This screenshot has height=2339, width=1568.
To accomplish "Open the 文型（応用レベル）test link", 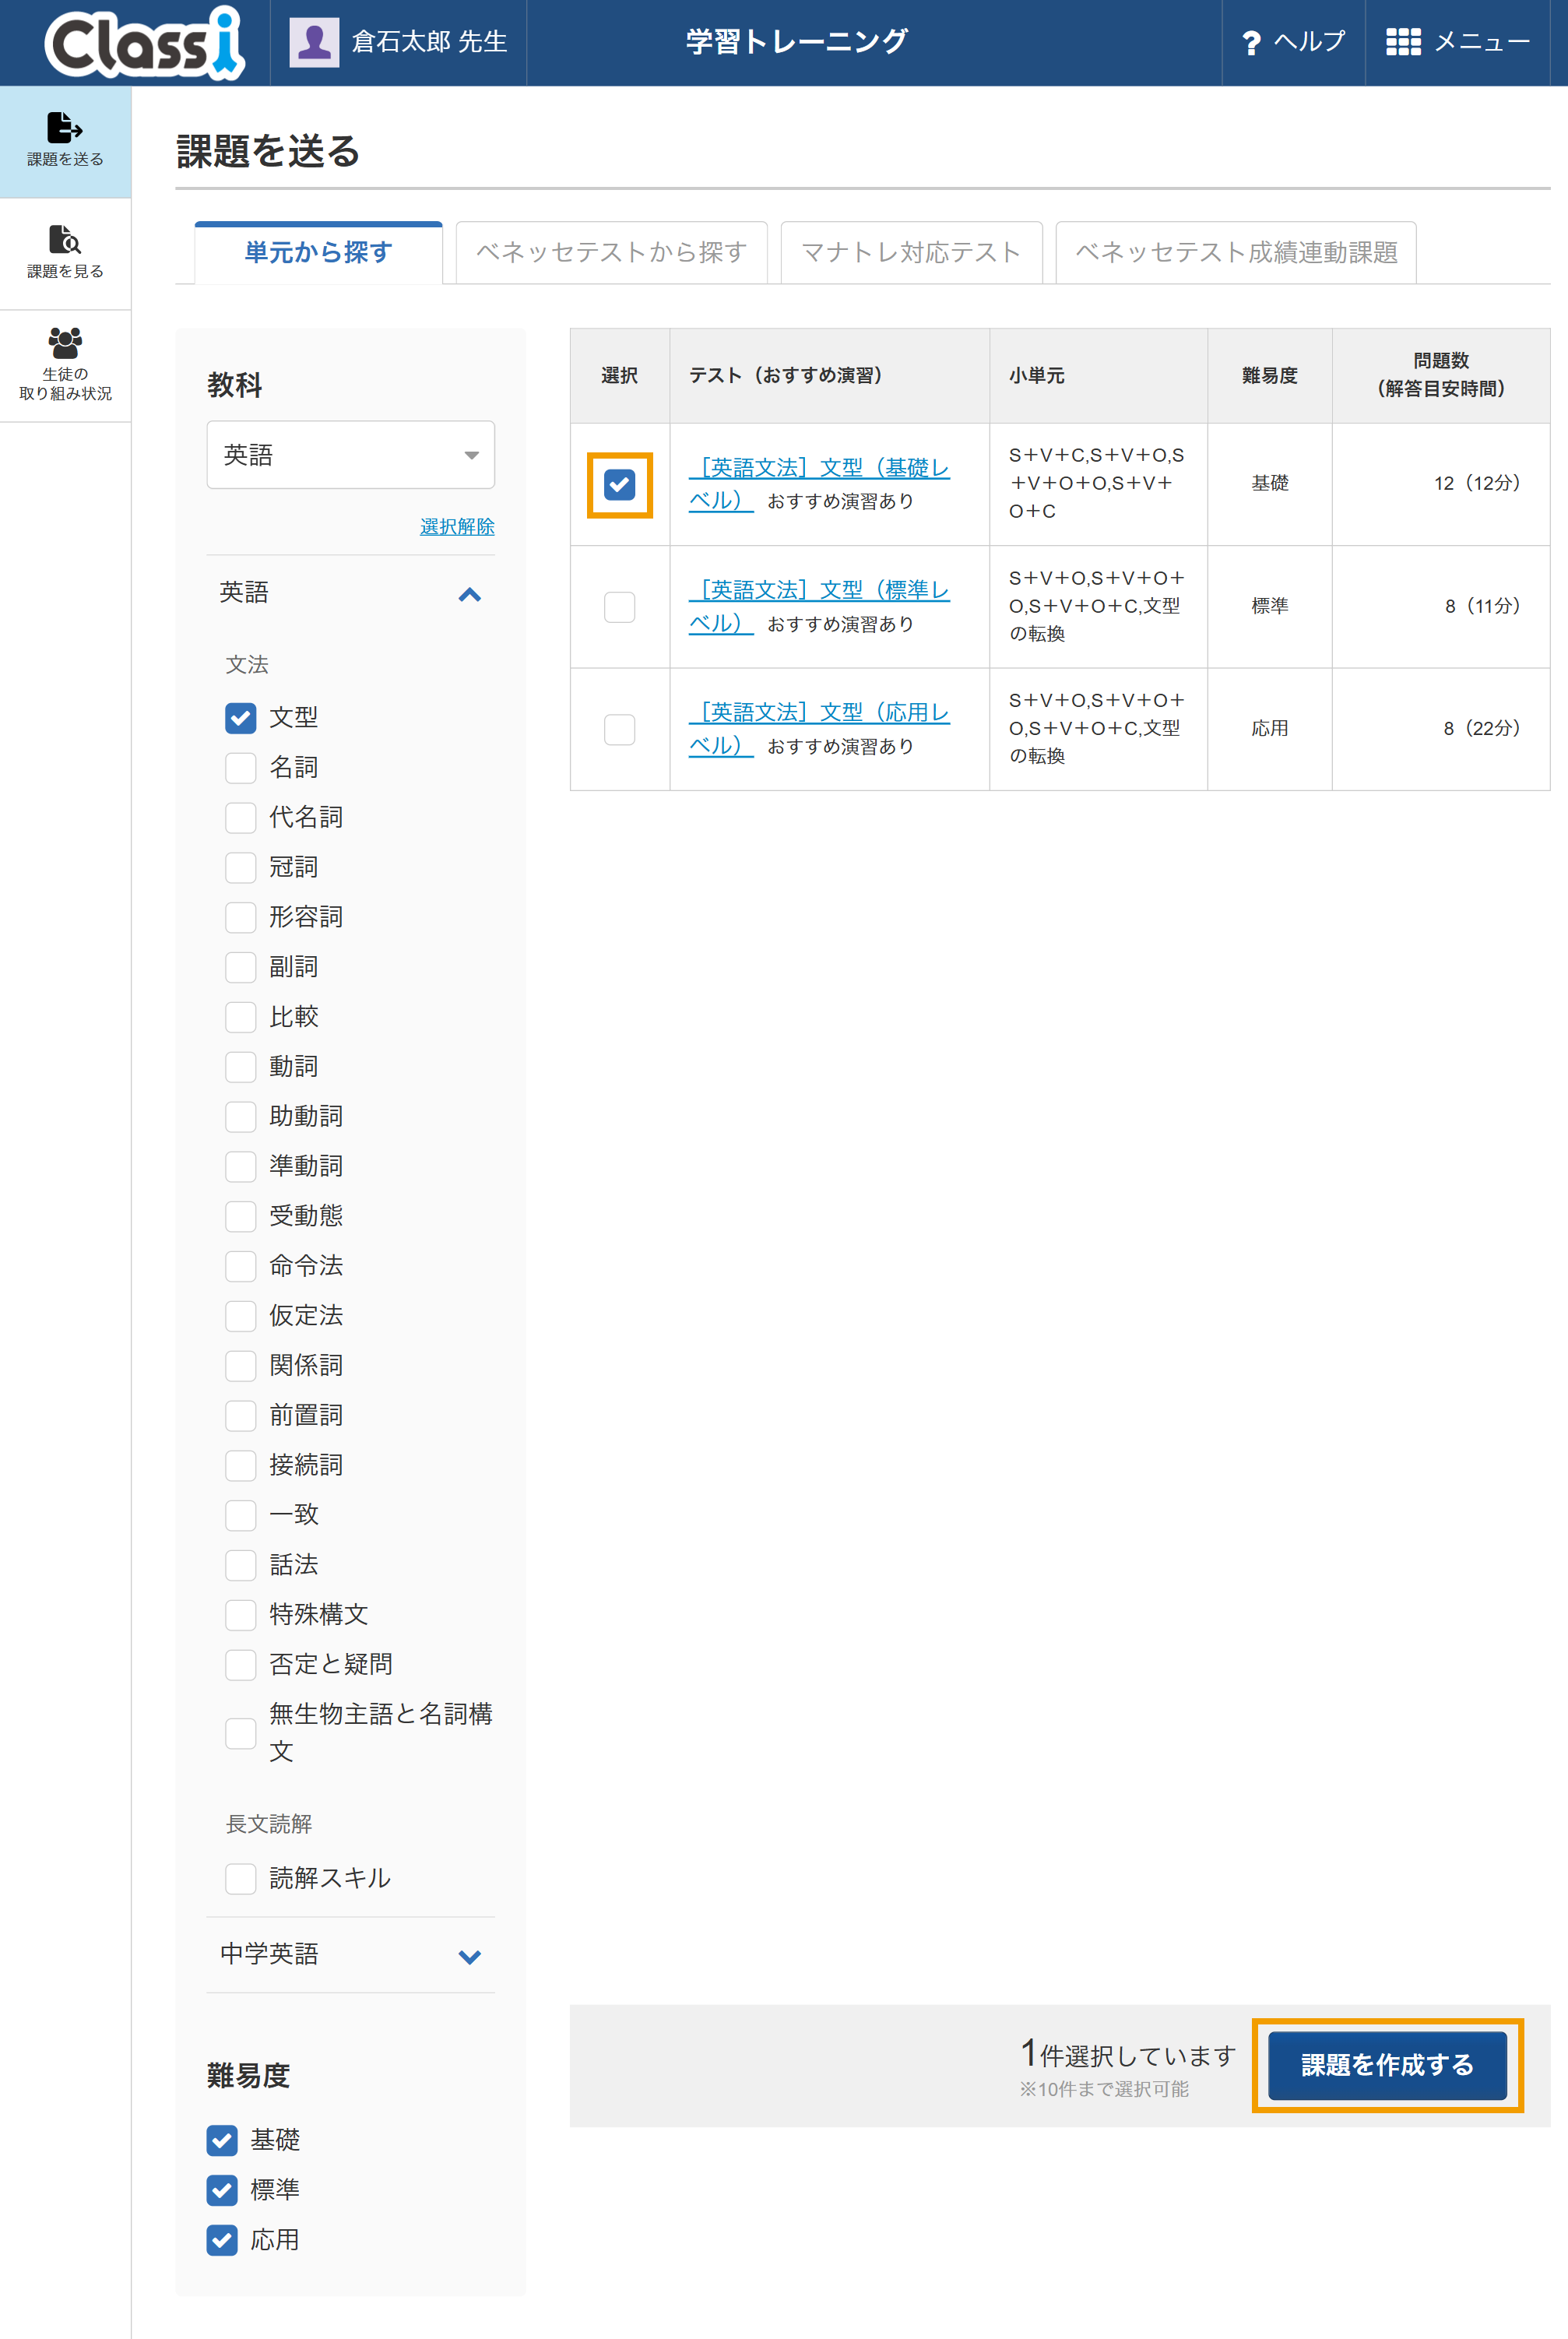I will click(x=818, y=728).
